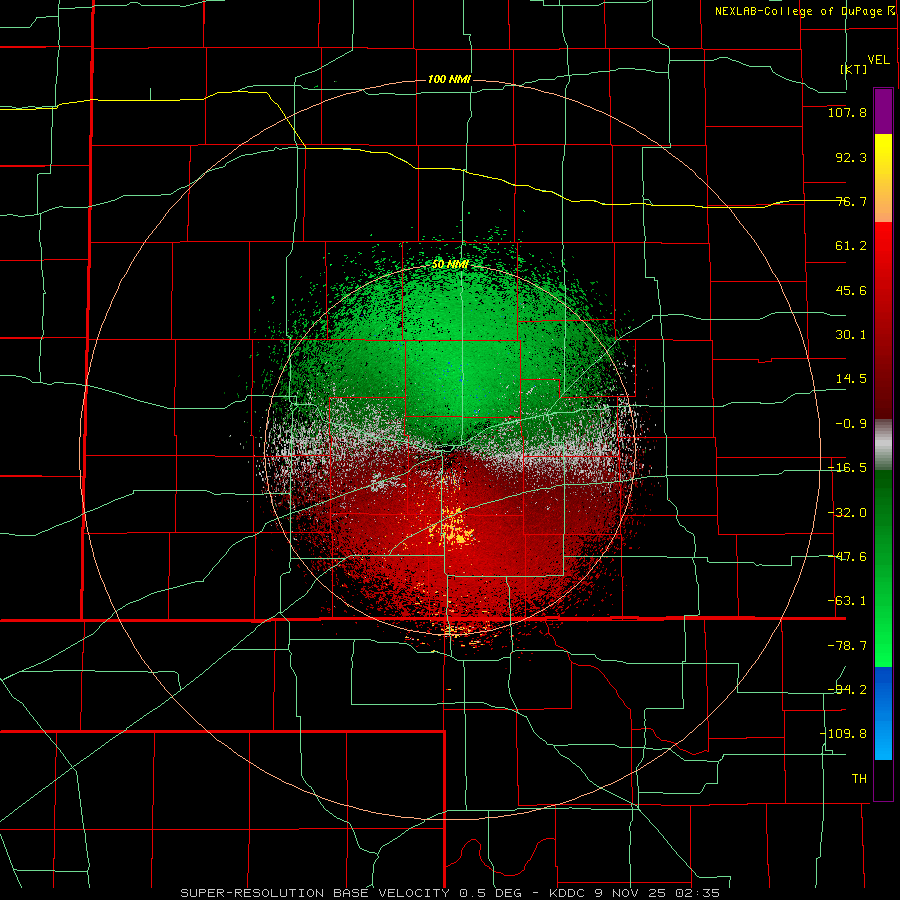Click the -109.8 scale value
The width and height of the screenshot is (900, 900).
click(x=843, y=734)
